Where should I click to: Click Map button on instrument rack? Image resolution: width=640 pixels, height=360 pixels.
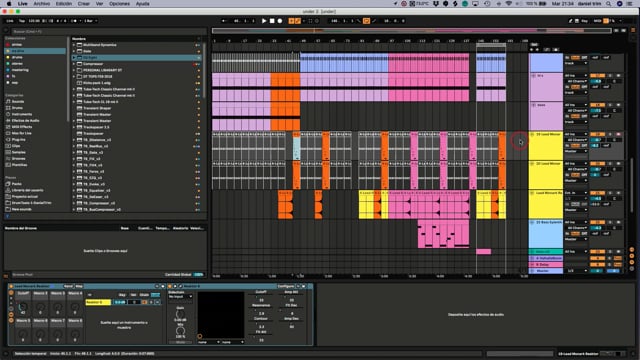(79, 287)
